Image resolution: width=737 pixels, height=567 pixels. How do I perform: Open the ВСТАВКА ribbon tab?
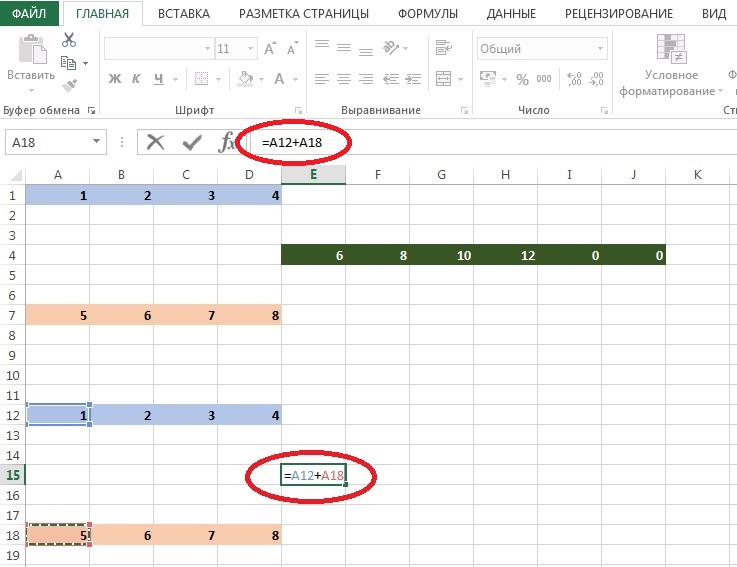[183, 14]
